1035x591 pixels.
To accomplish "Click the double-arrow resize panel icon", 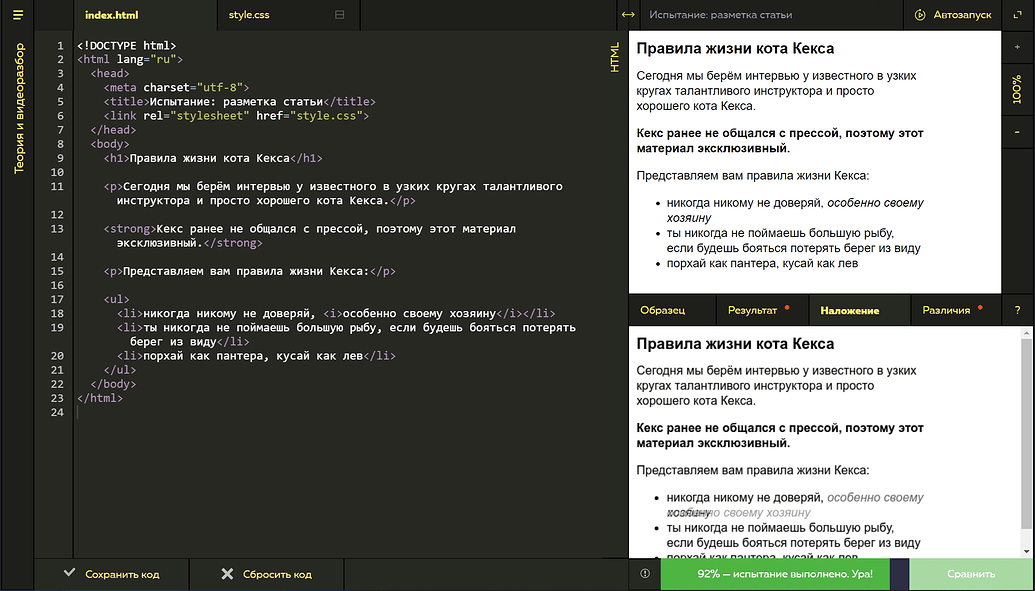I will click(x=628, y=15).
